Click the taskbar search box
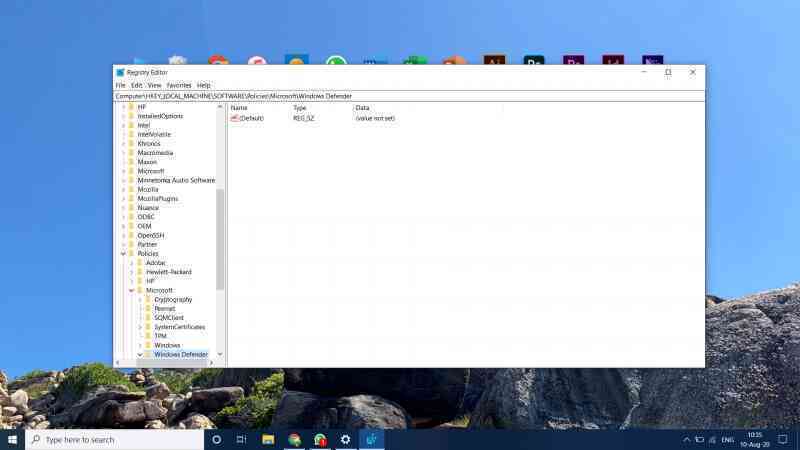 coord(115,439)
